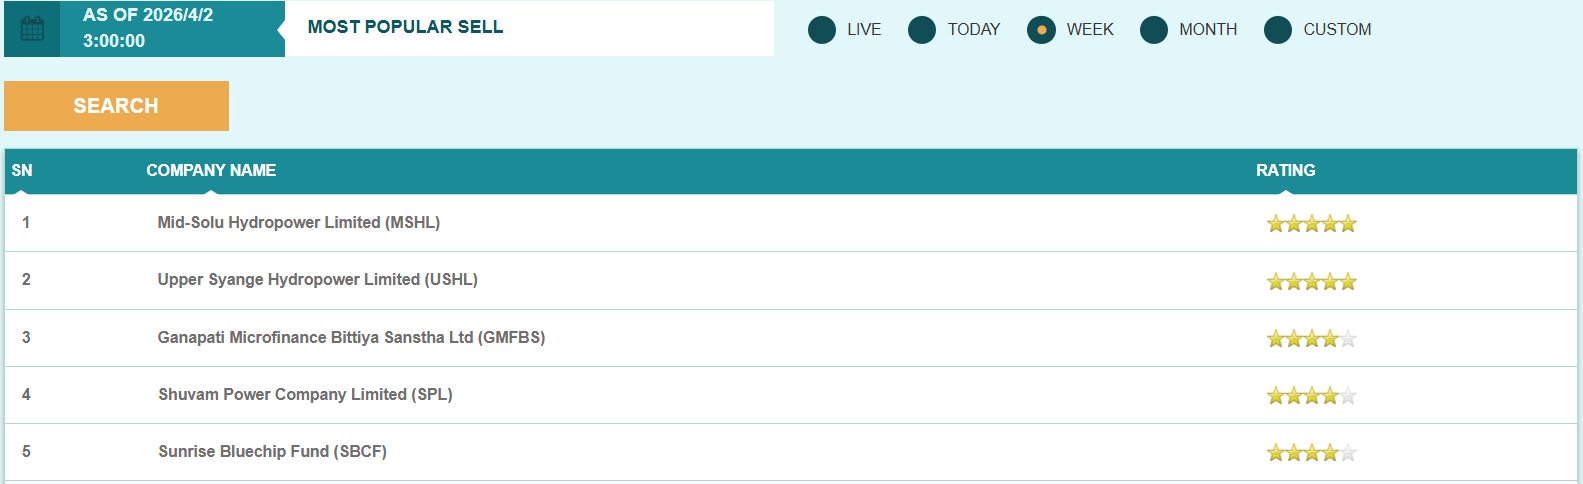The height and width of the screenshot is (484, 1583).
Task: Open Mid-Solu Hydropower Limited (MSHL)
Action: click(298, 223)
